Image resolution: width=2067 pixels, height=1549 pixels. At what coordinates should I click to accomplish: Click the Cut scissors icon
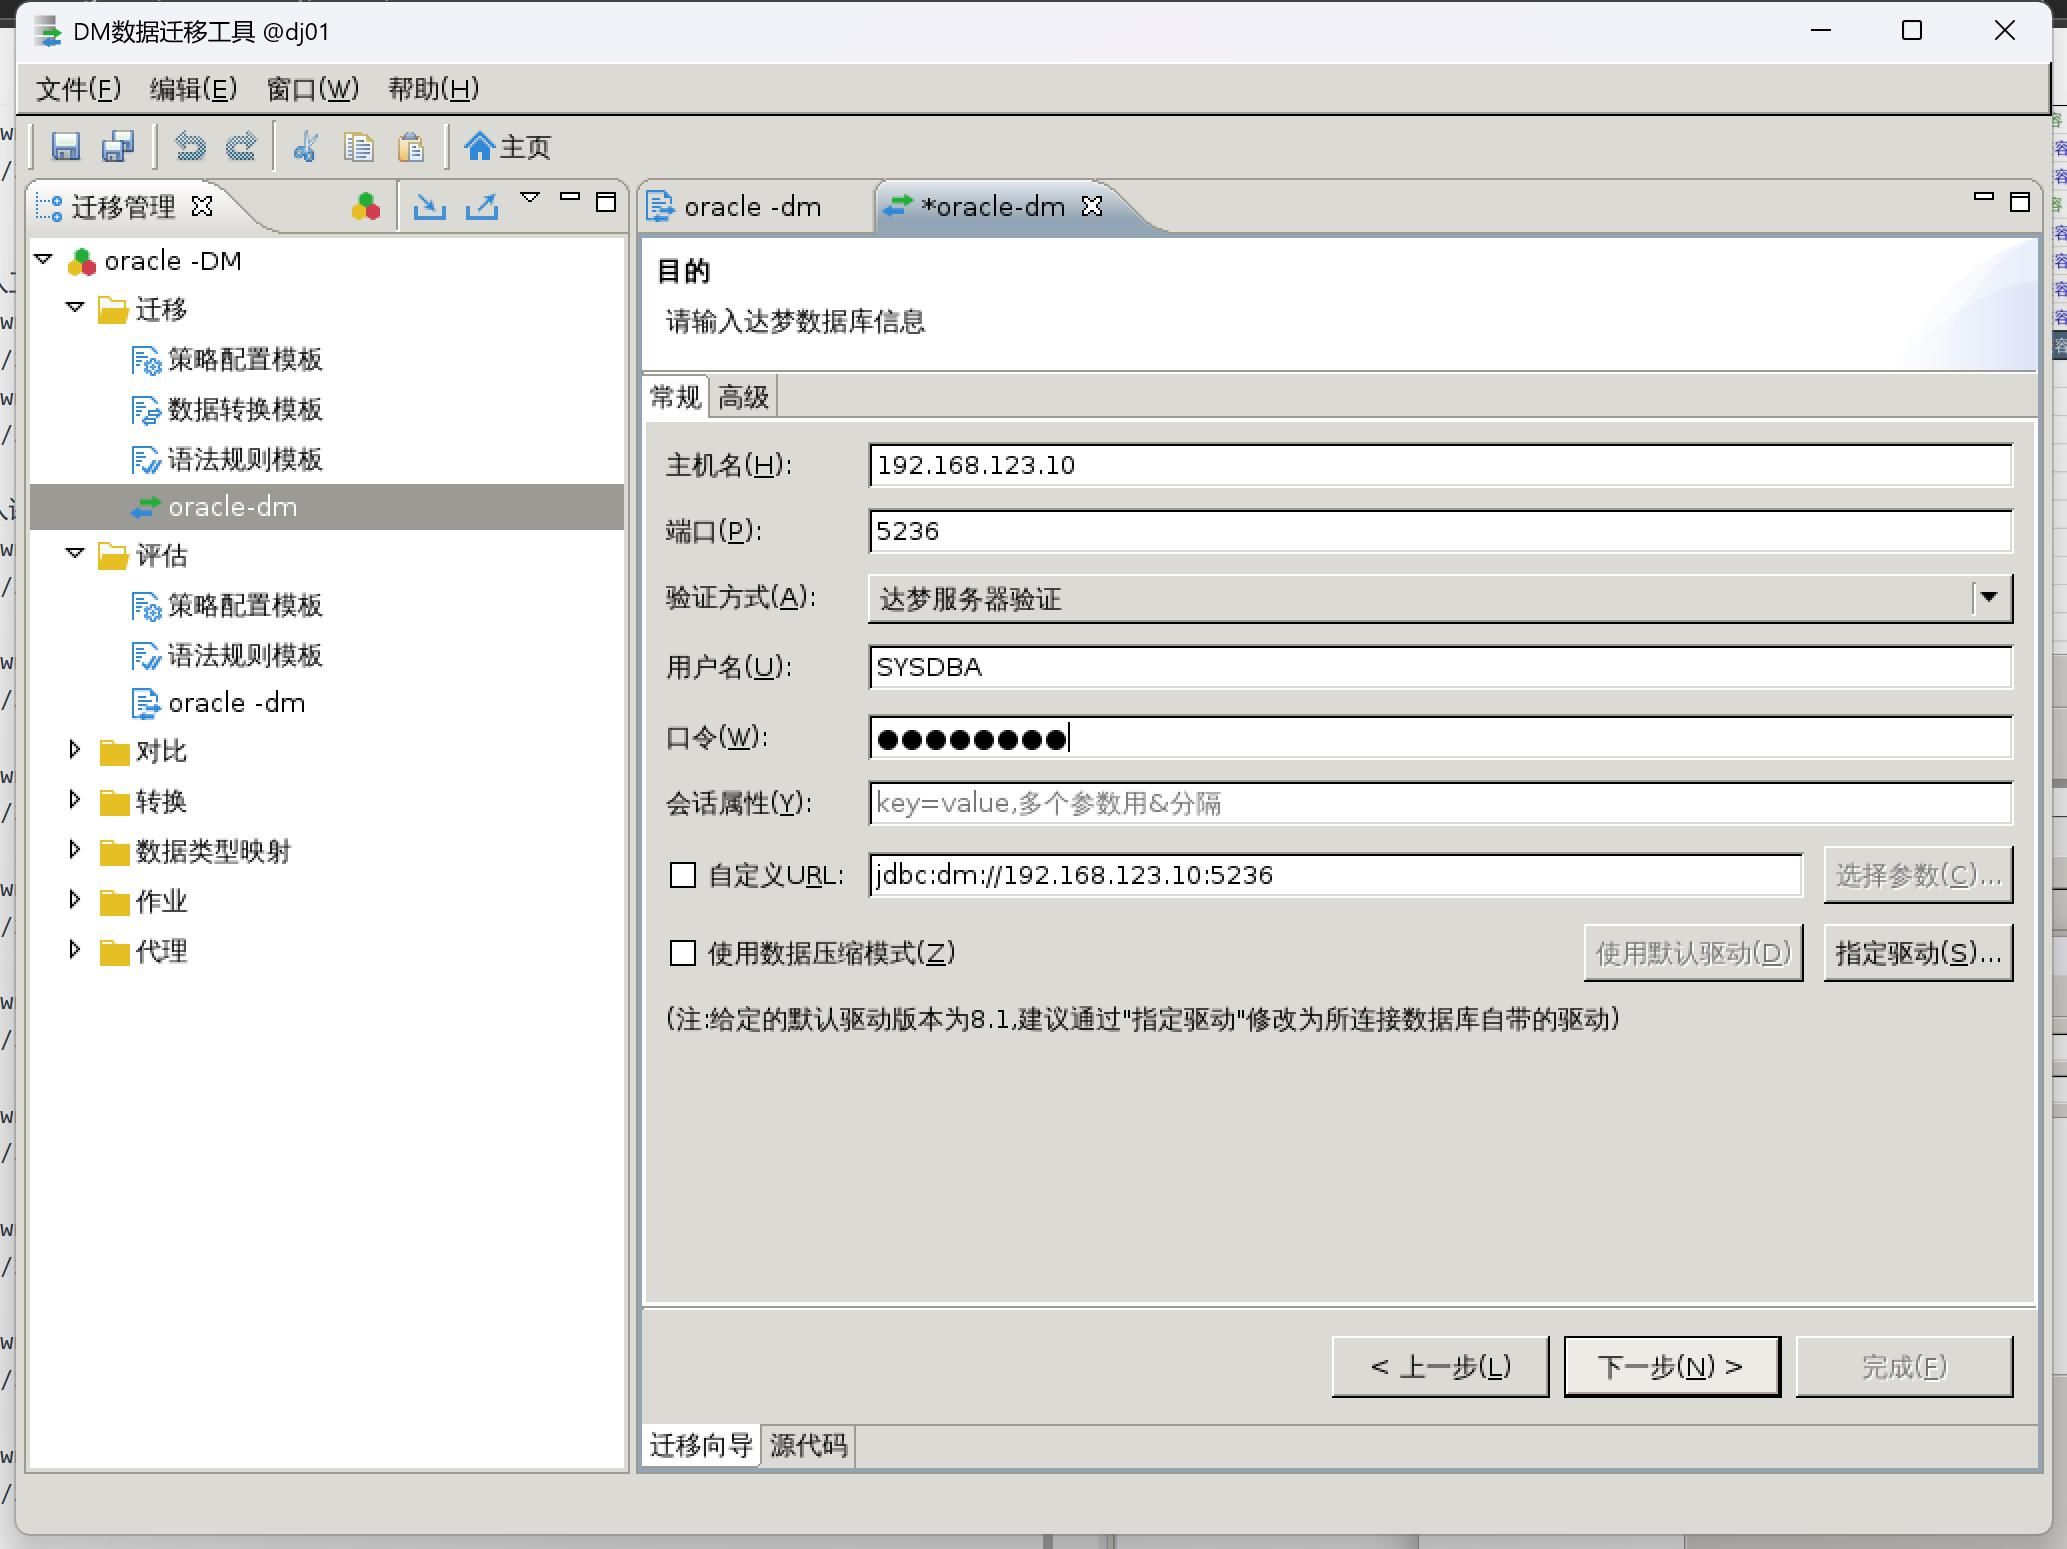coord(305,147)
